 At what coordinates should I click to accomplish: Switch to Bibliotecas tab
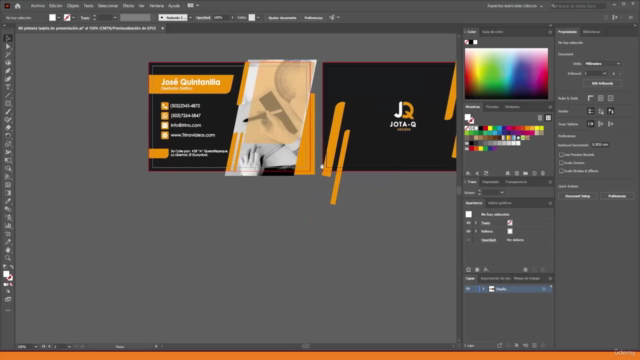coord(591,32)
